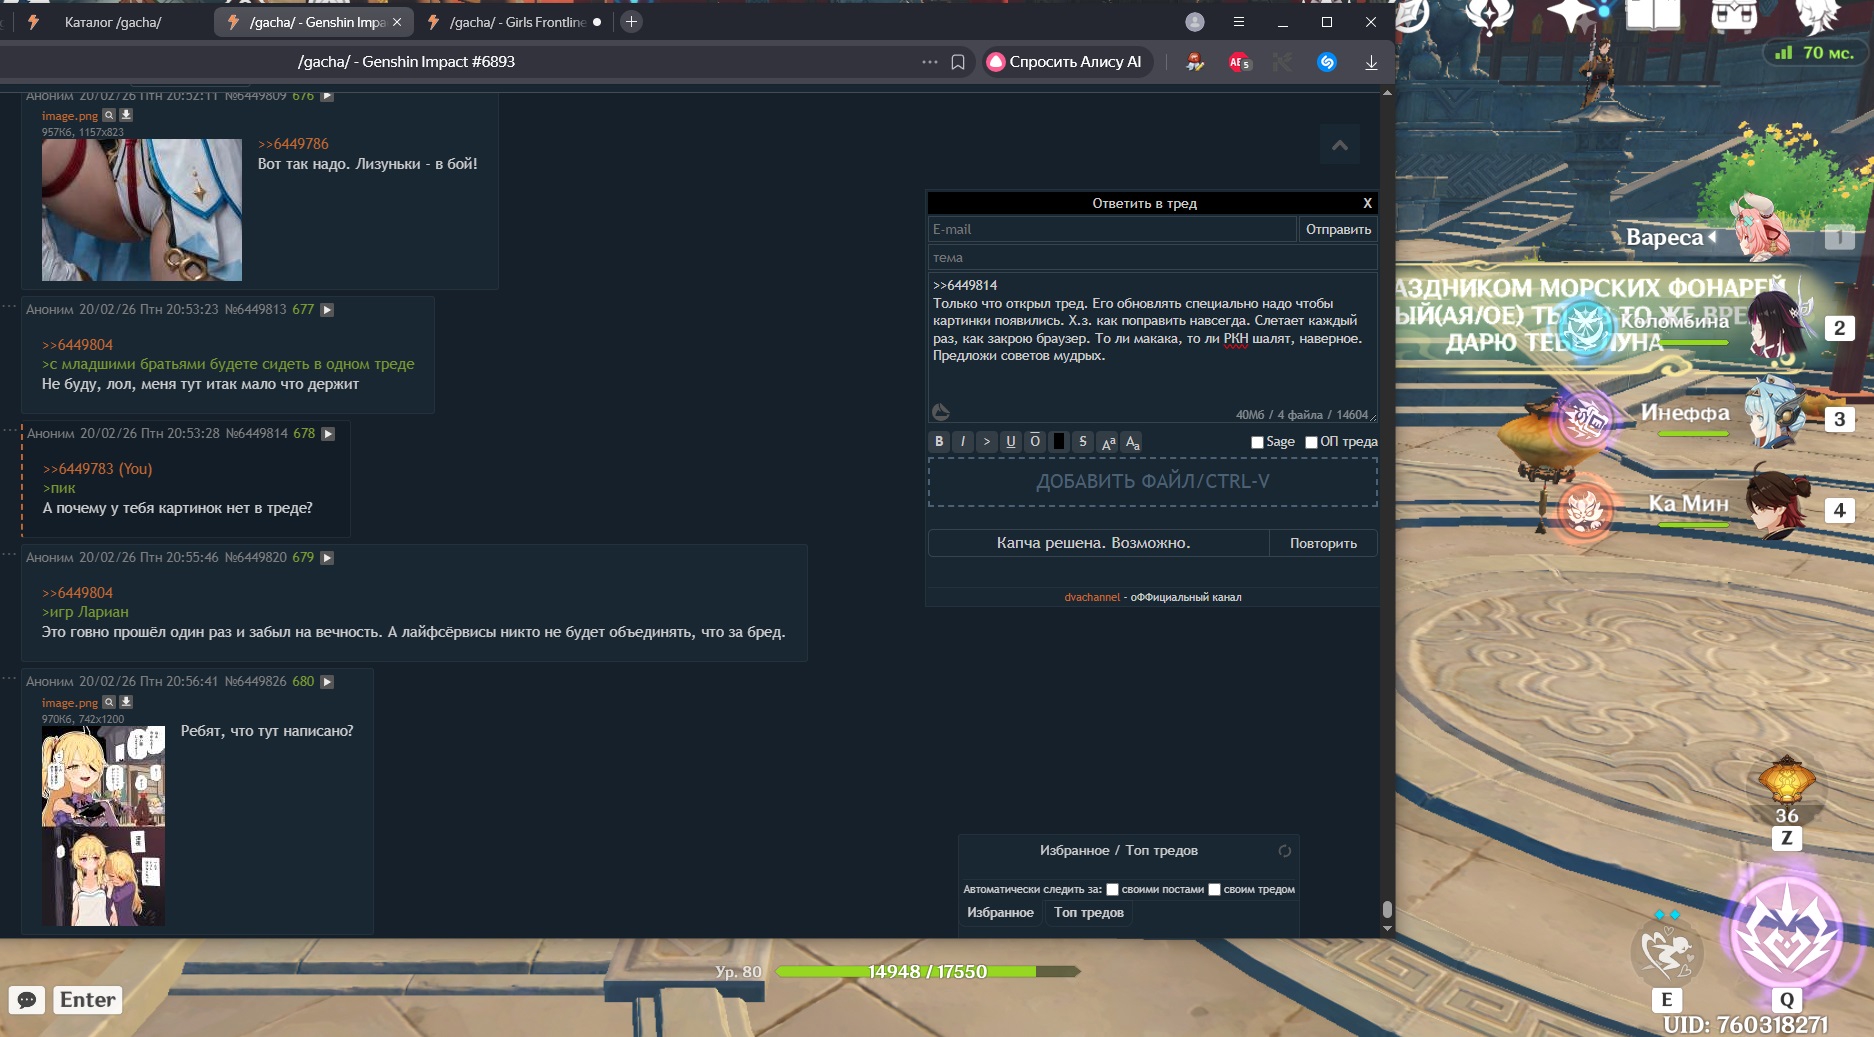Click Отправить to submit reply
The image size is (1874, 1037).
point(1338,230)
